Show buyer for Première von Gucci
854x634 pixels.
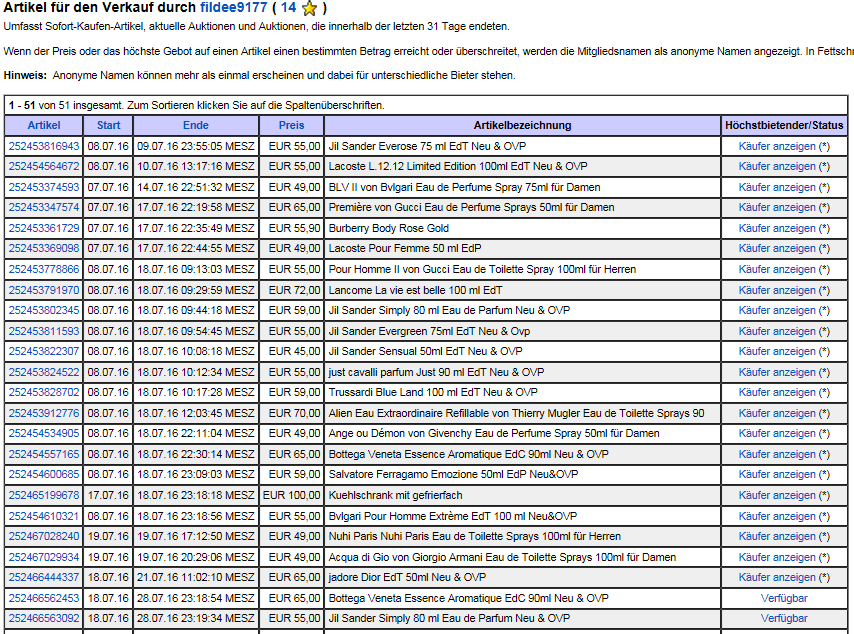click(777, 208)
